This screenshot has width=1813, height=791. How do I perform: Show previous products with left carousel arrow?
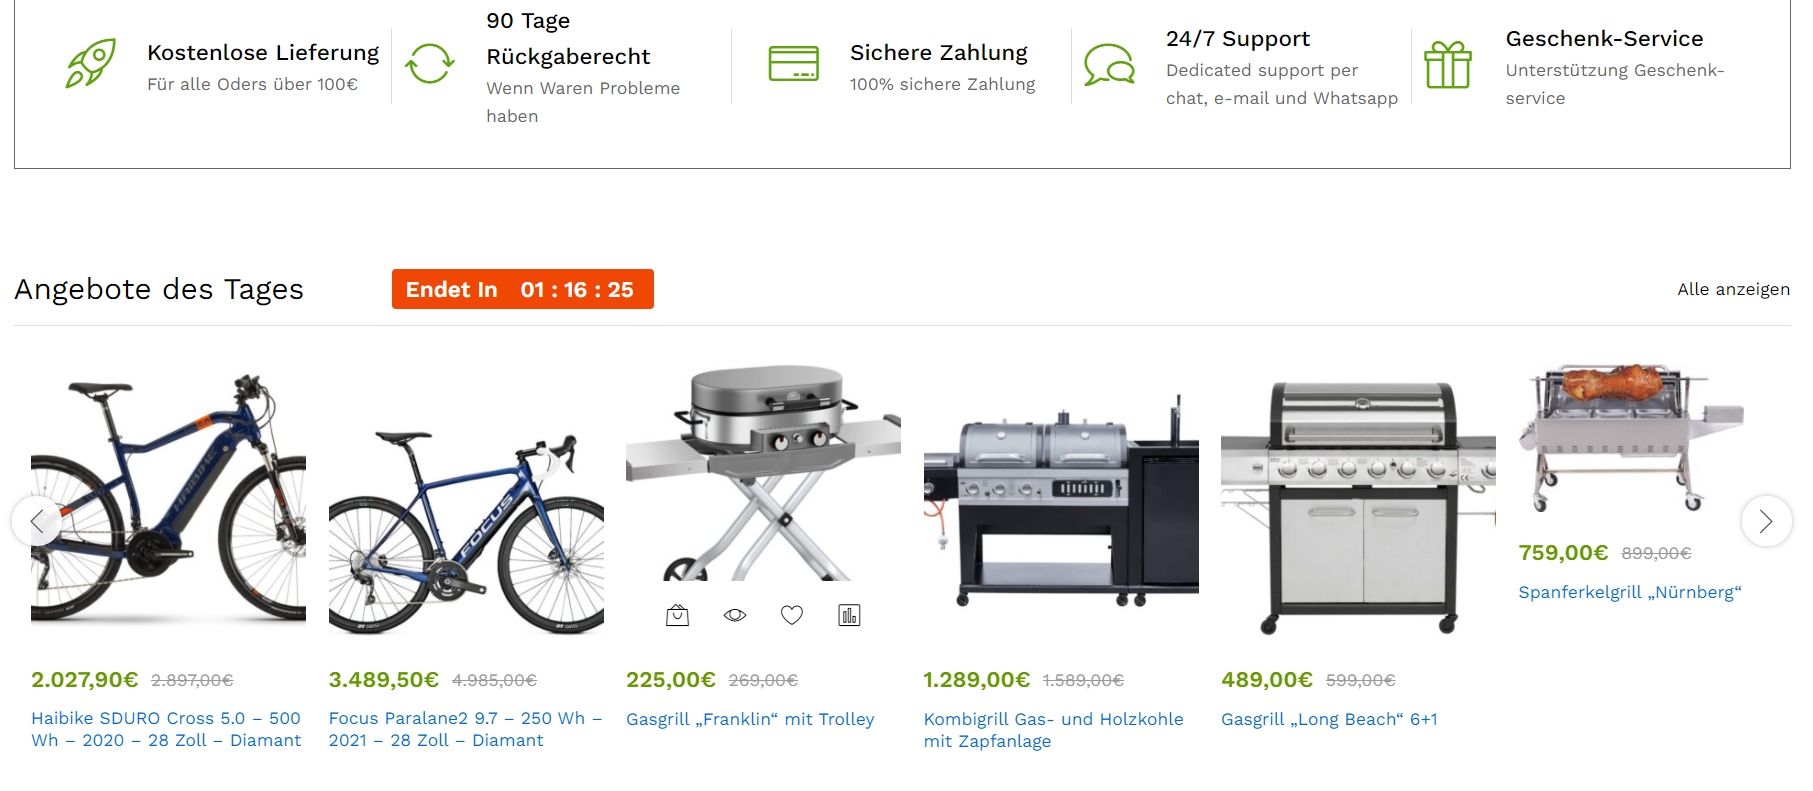click(x=37, y=521)
